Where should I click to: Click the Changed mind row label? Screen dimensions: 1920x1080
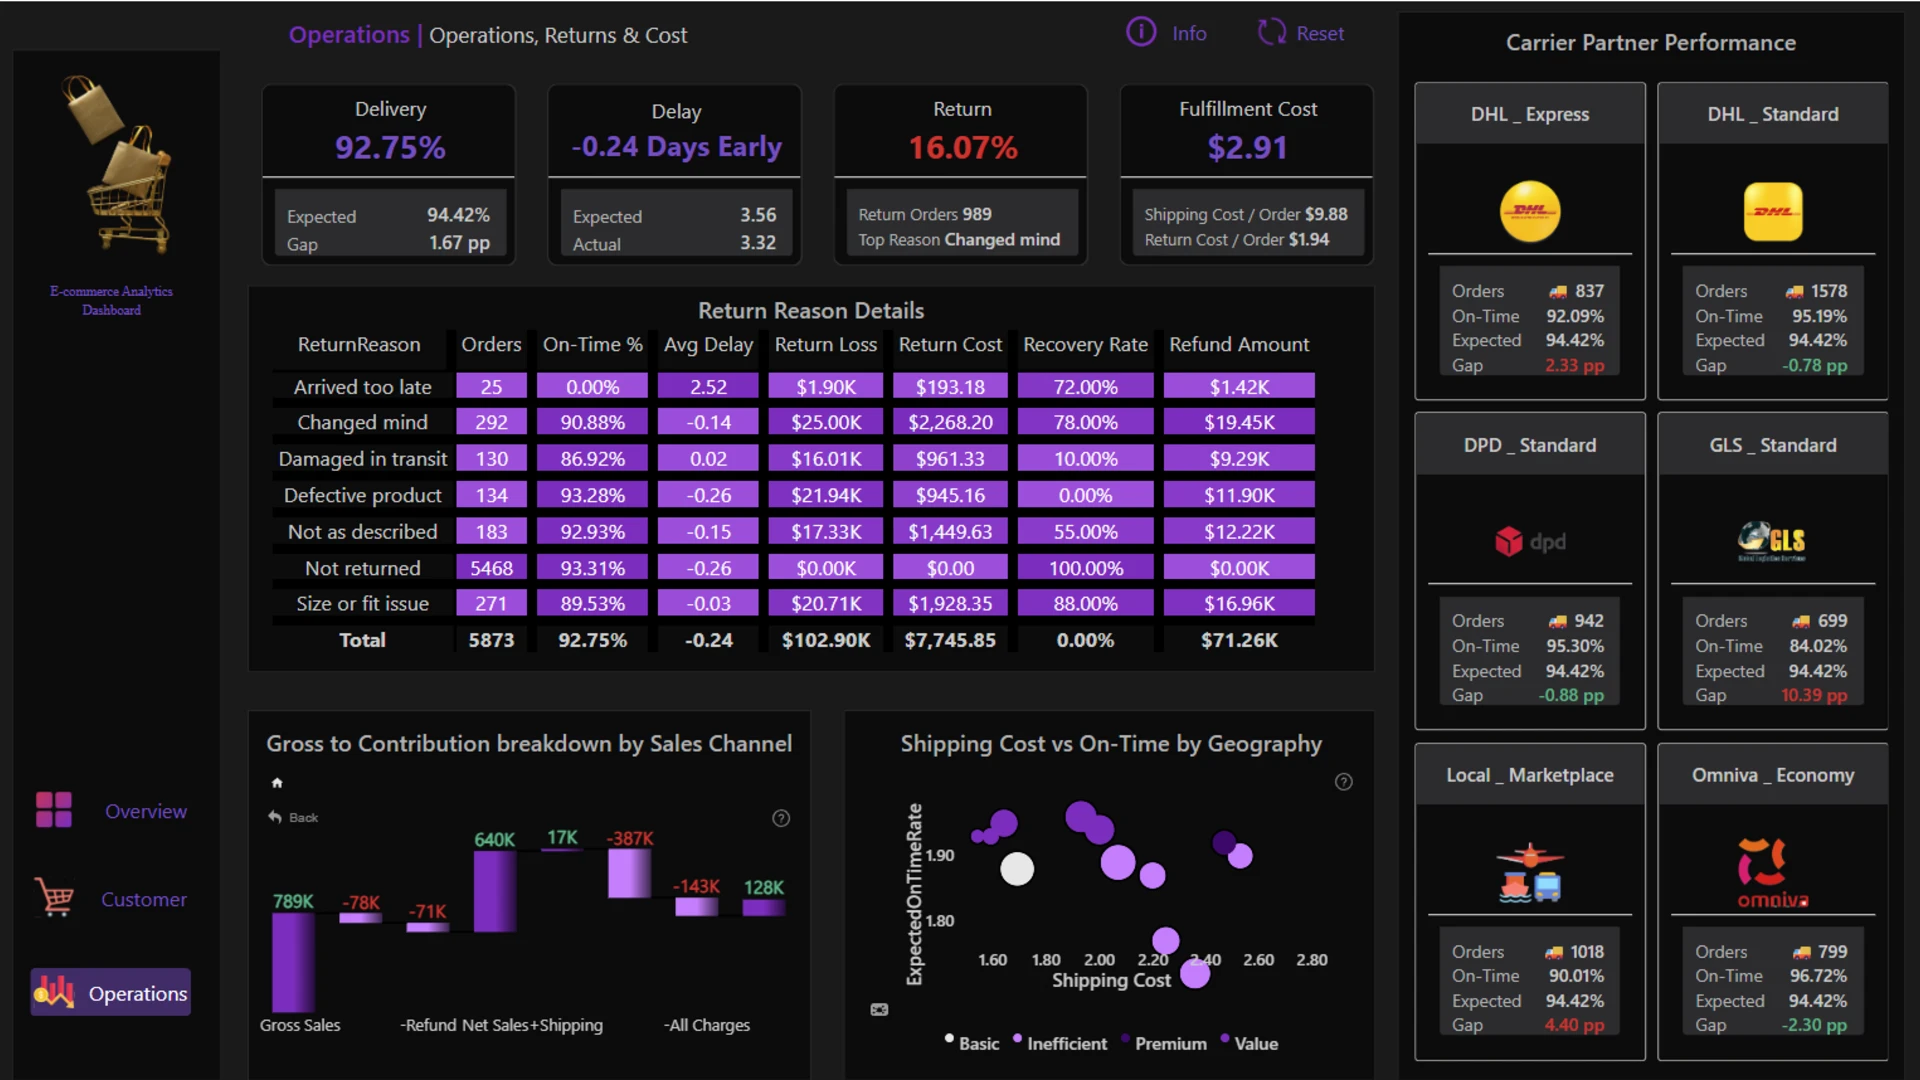[362, 422]
